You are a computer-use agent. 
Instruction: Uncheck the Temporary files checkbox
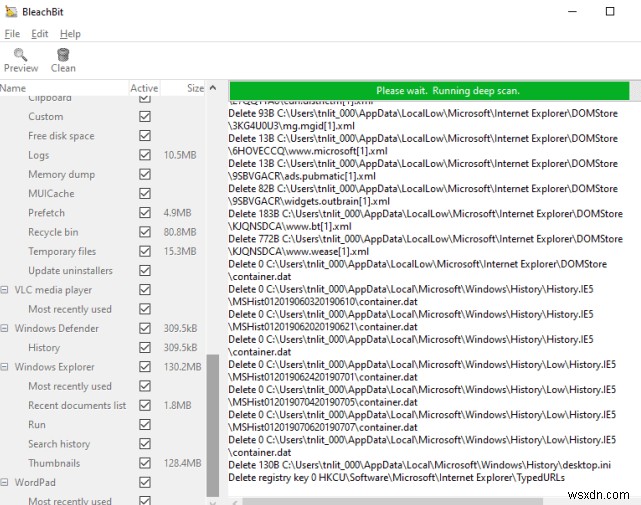click(145, 251)
